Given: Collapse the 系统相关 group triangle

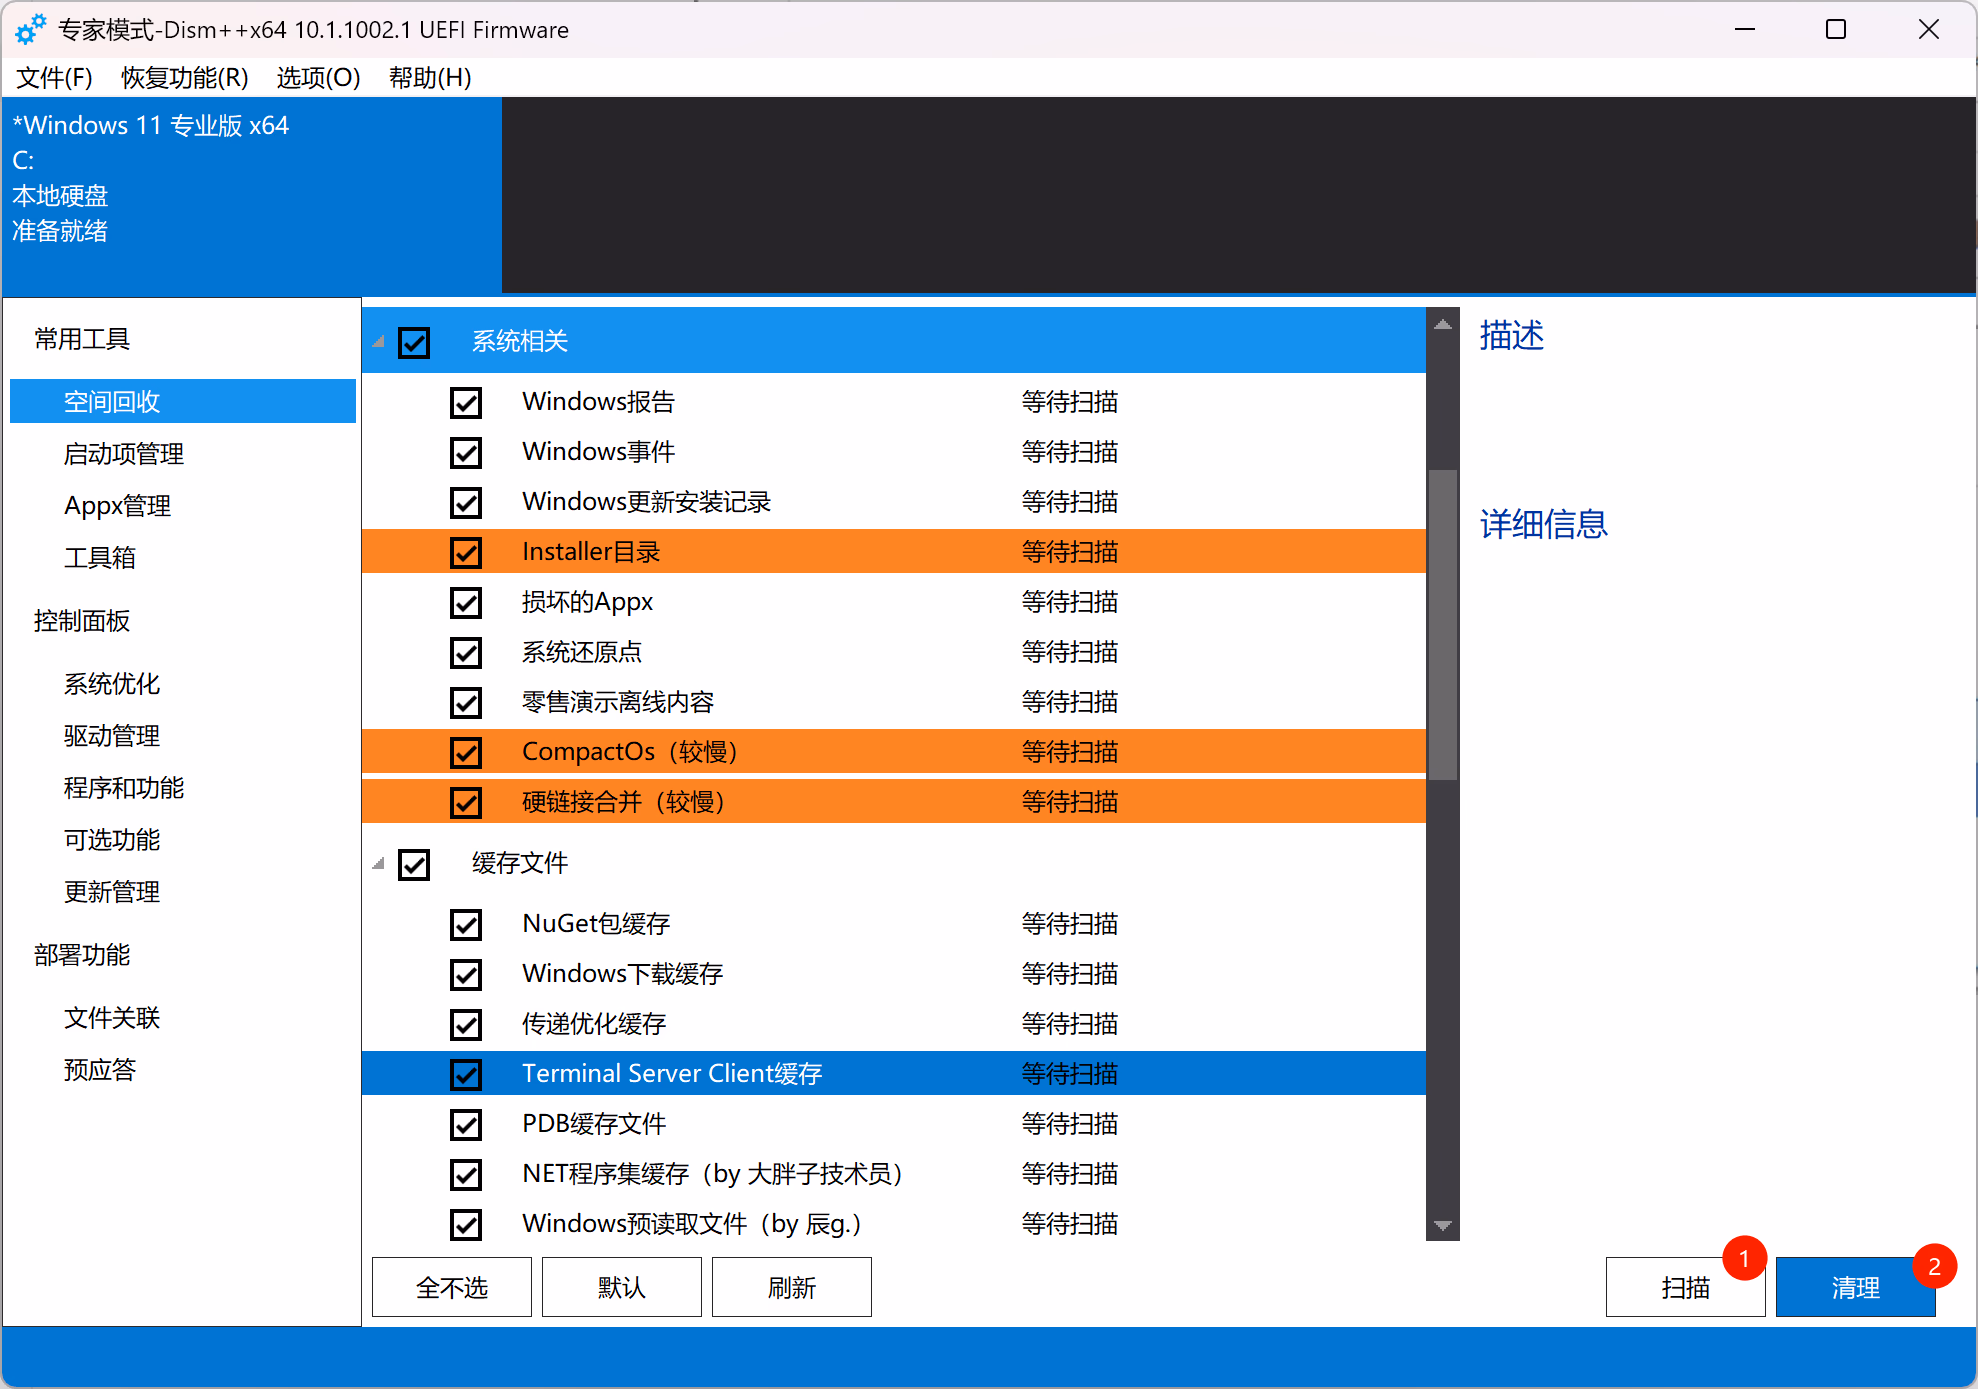Looking at the screenshot, I should (379, 342).
